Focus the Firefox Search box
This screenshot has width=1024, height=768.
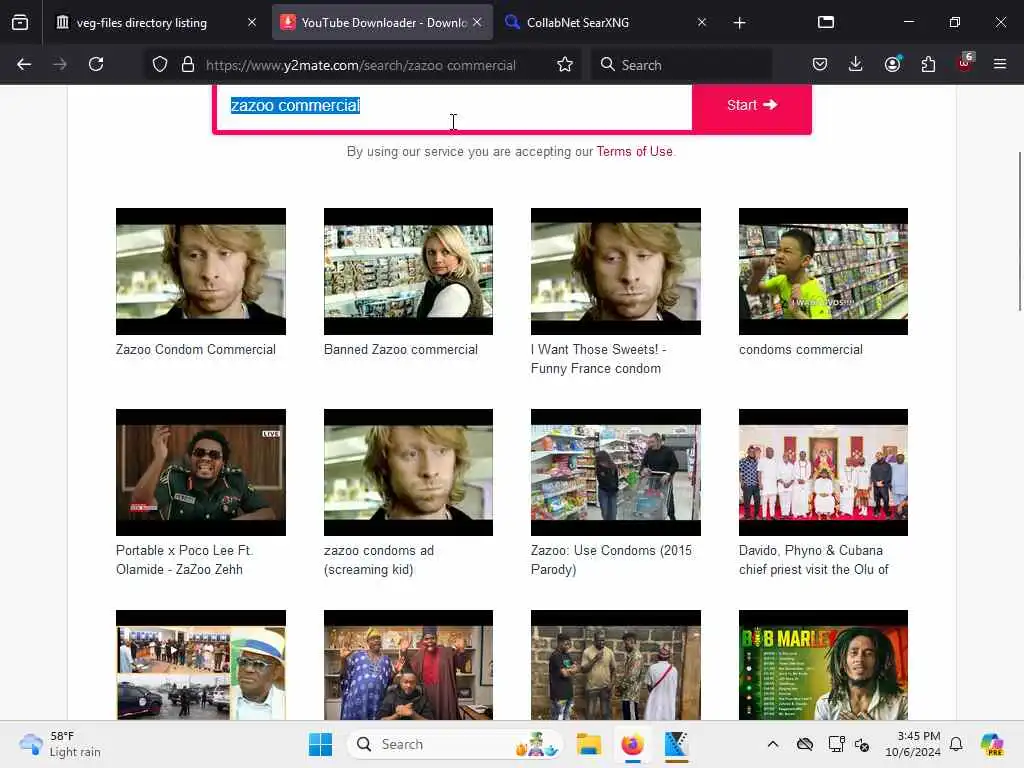click(x=681, y=65)
